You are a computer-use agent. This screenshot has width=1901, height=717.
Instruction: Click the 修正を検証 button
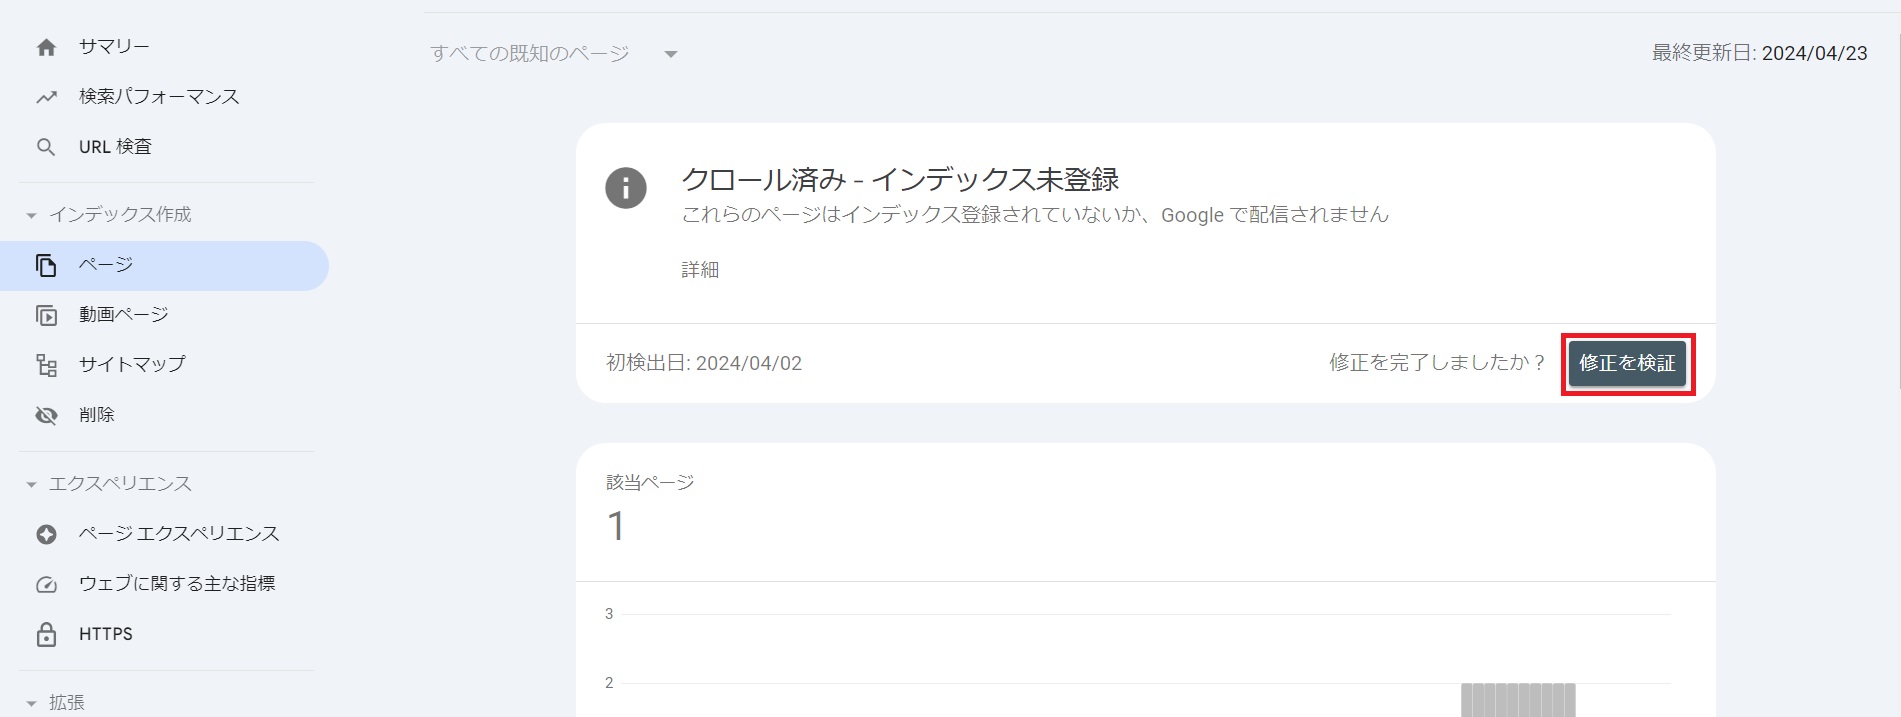pyautogui.click(x=1627, y=364)
